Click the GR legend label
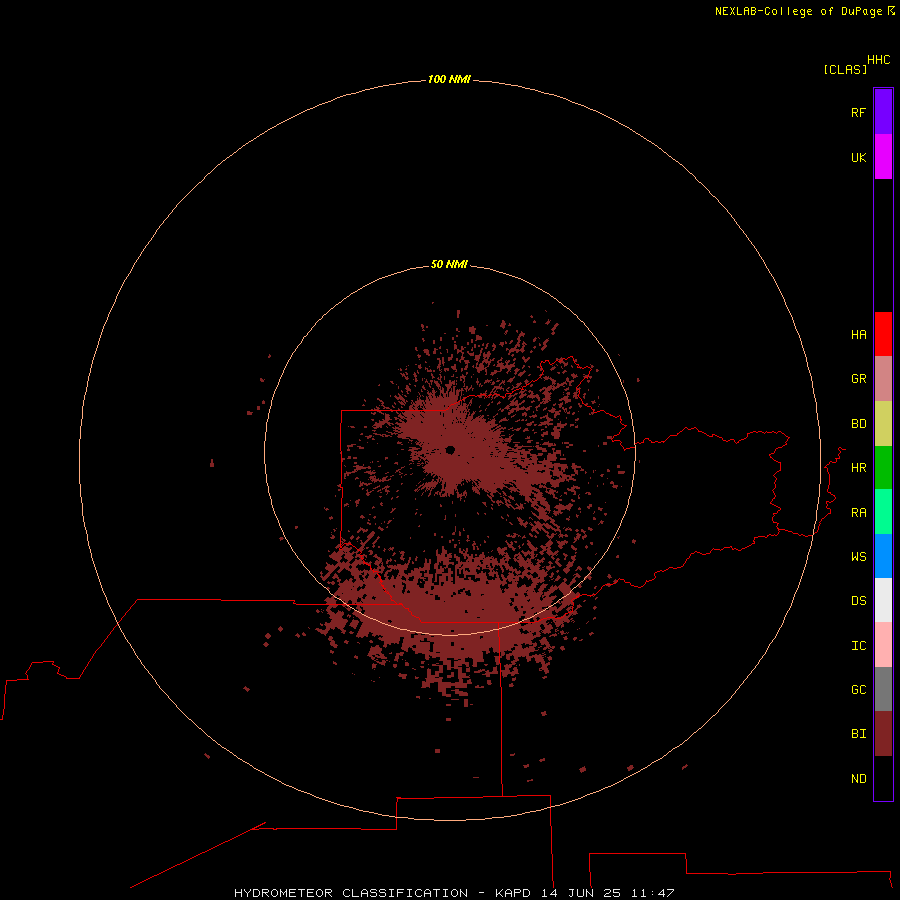 pyautogui.click(x=858, y=379)
